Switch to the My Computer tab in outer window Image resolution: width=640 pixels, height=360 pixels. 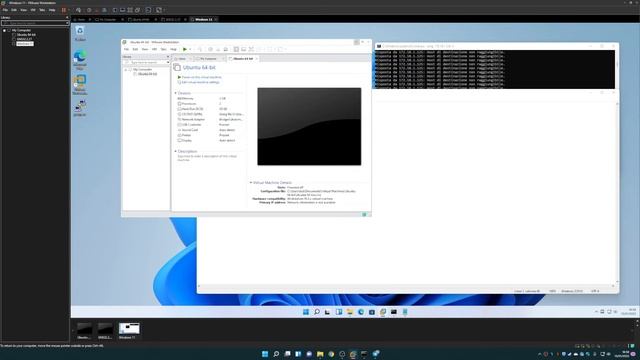108,19
